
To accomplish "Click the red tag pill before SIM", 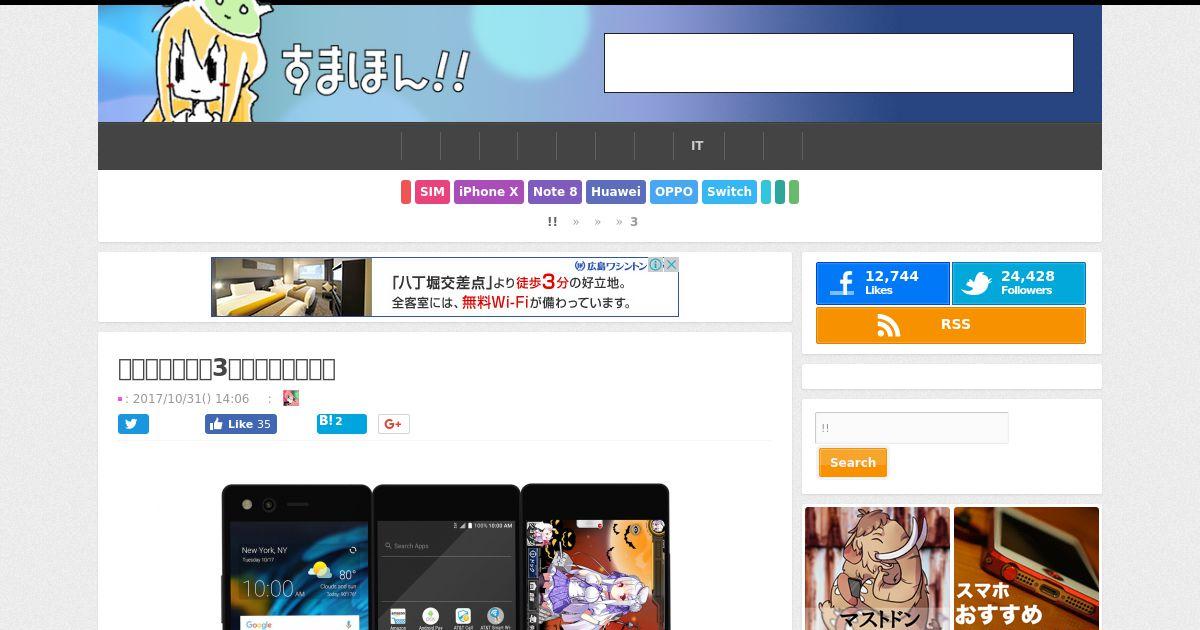I will click(406, 192).
